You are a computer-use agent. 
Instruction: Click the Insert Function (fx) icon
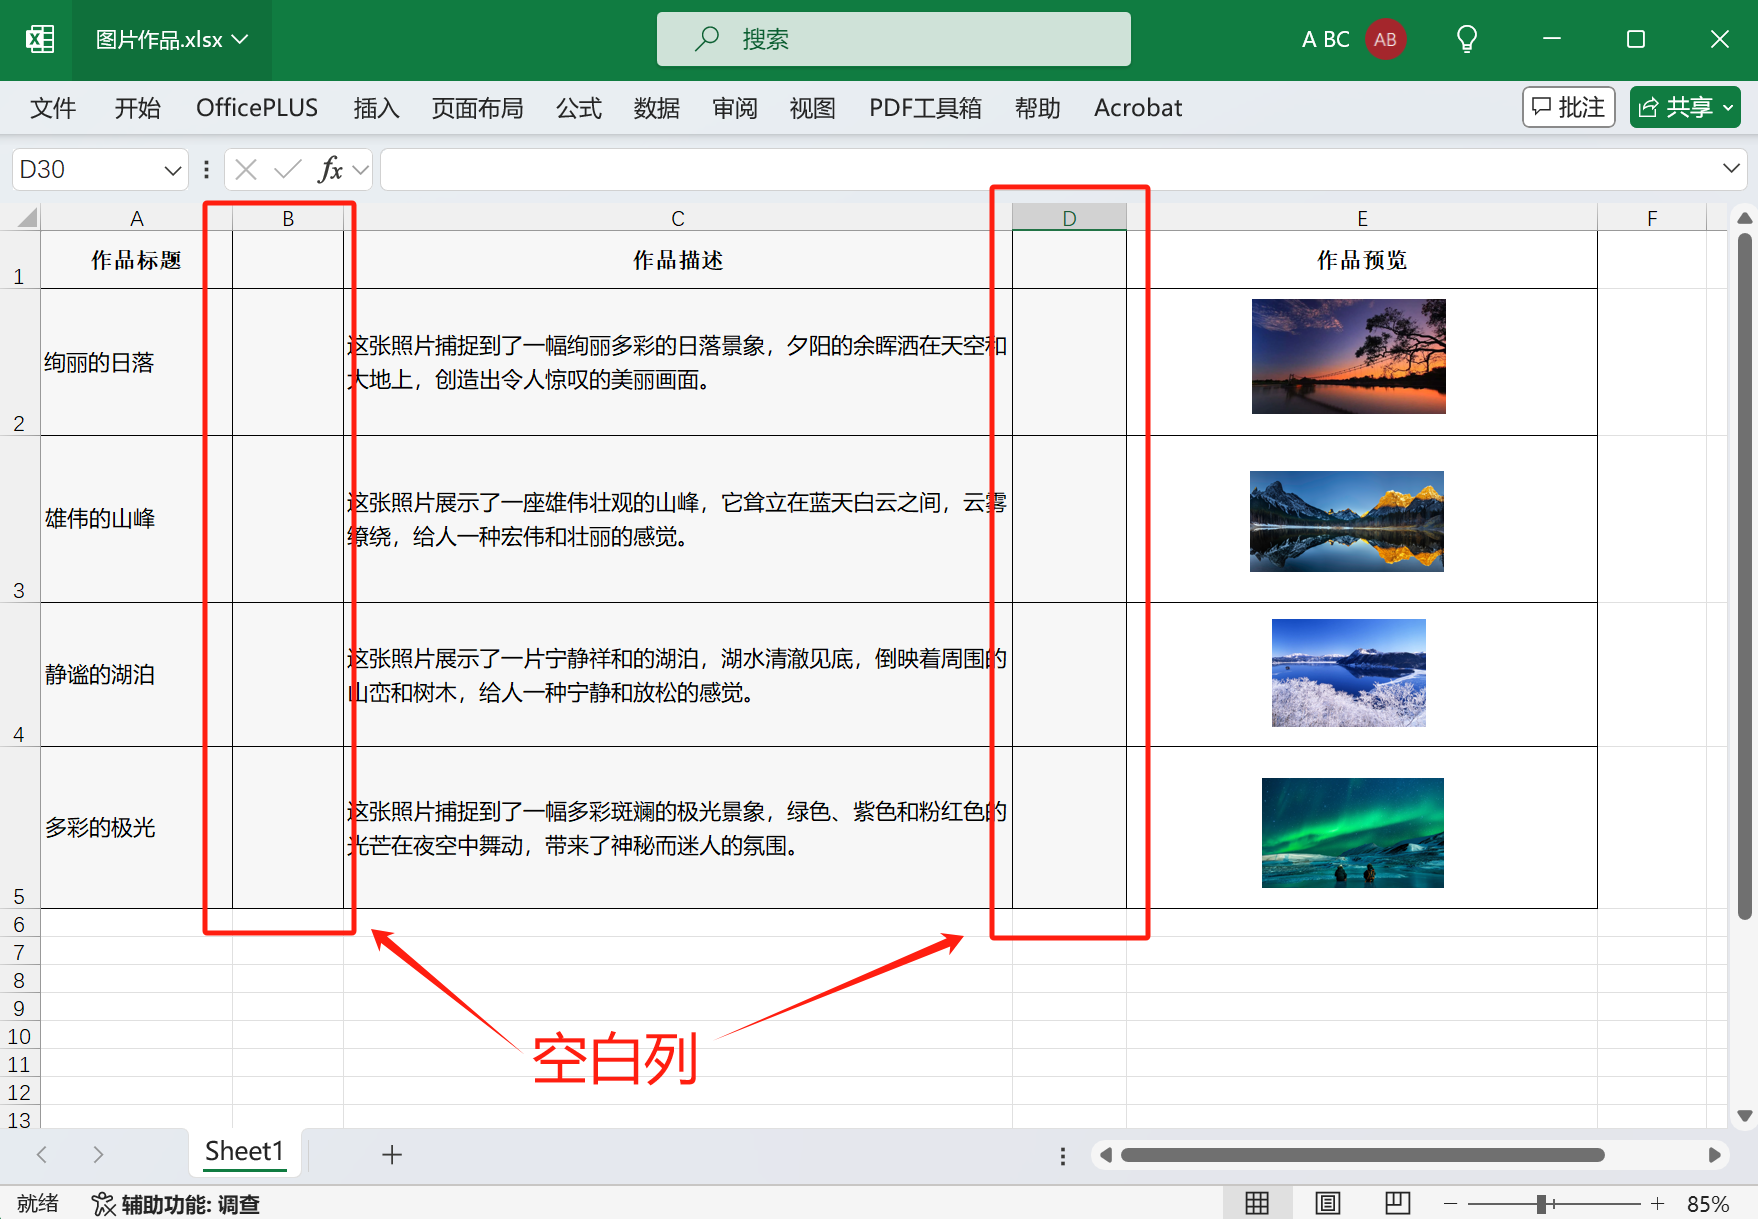pos(332,169)
